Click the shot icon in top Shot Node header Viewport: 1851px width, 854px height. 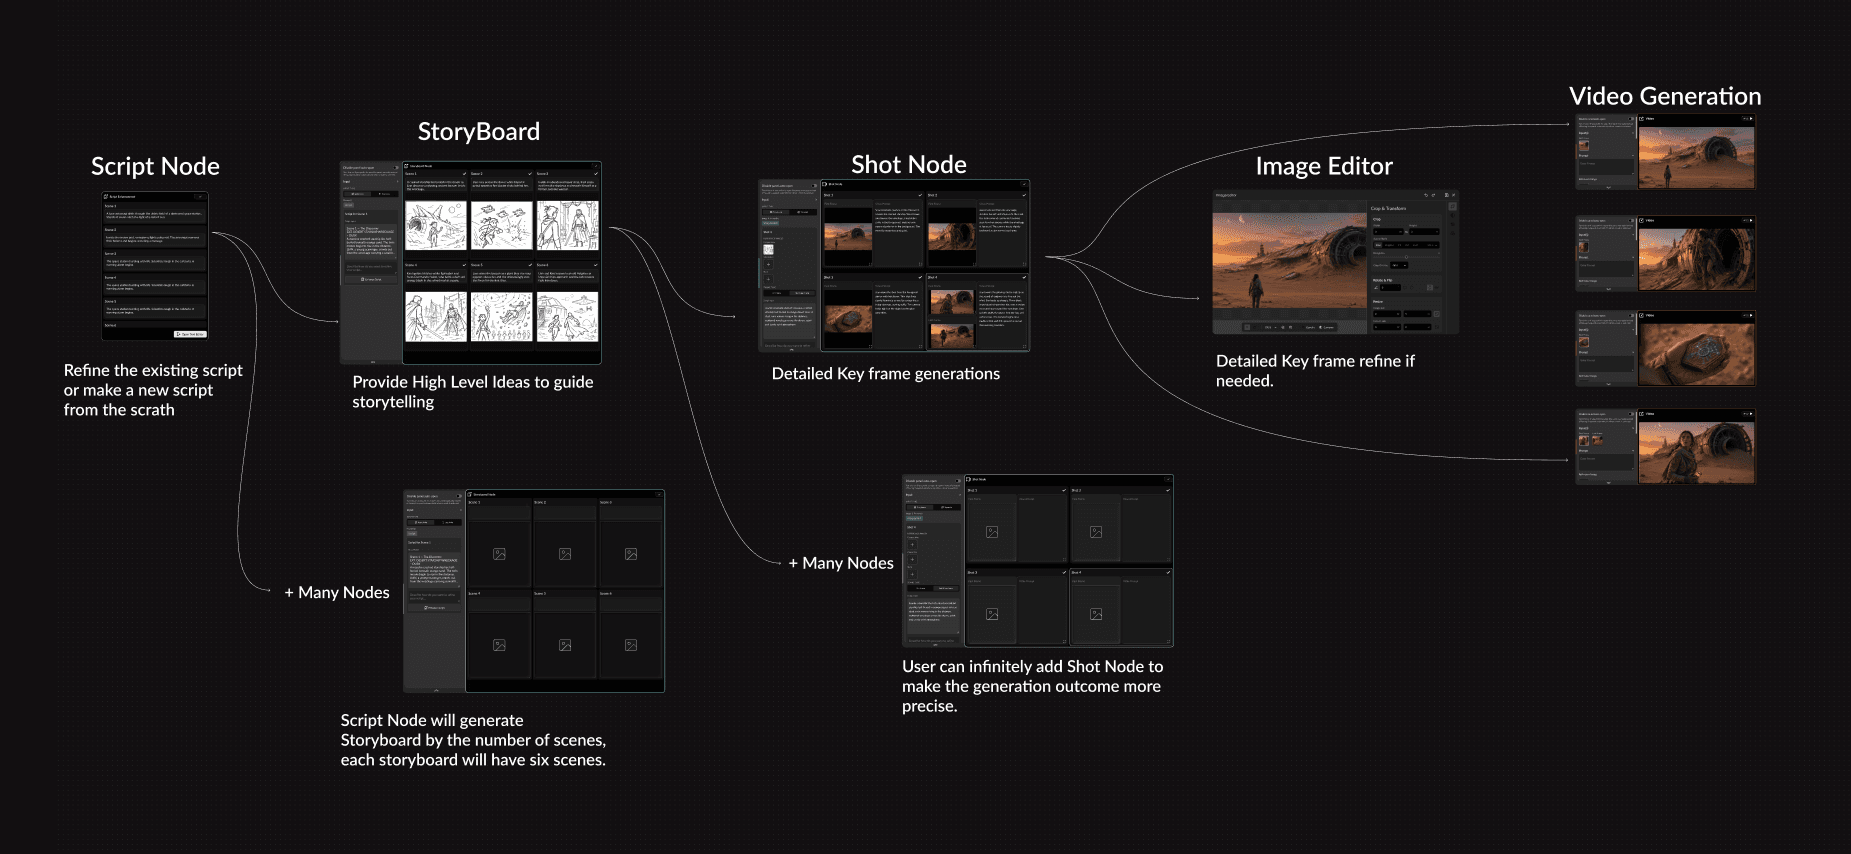tap(824, 184)
